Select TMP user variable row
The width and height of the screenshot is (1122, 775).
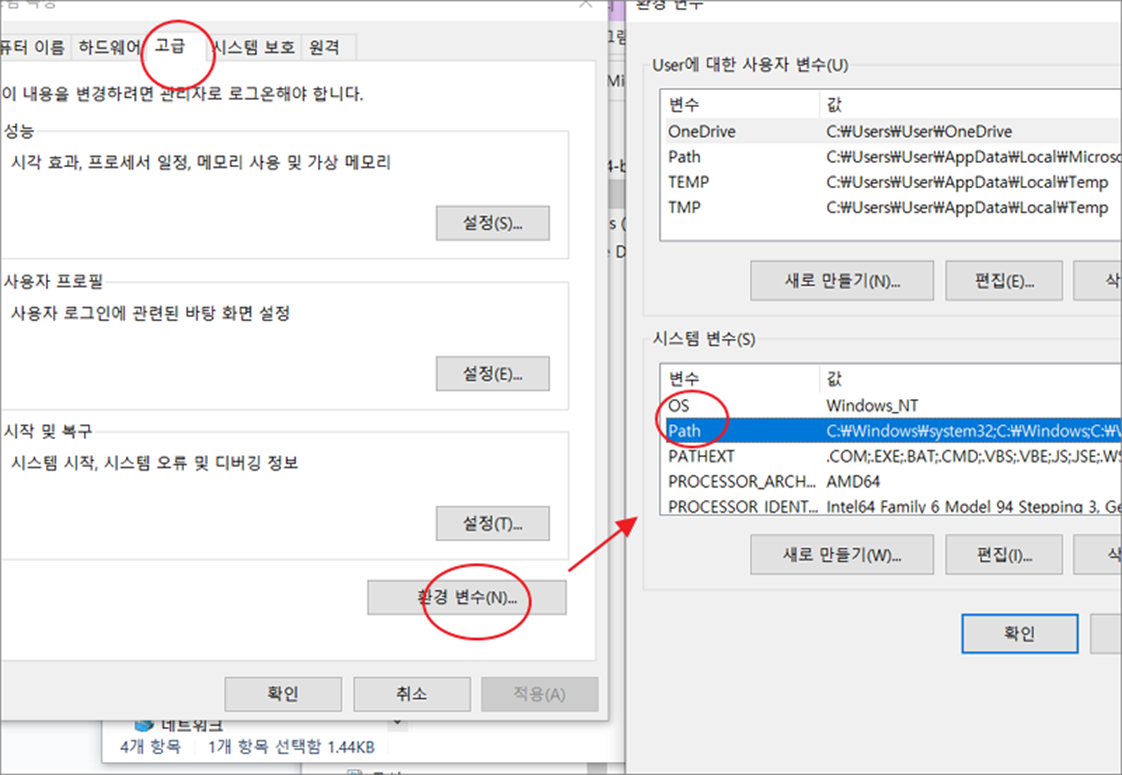pos(890,208)
